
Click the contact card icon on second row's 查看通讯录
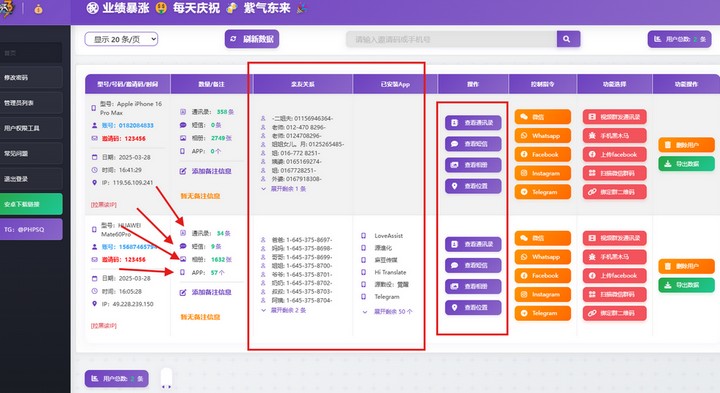click(x=455, y=244)
